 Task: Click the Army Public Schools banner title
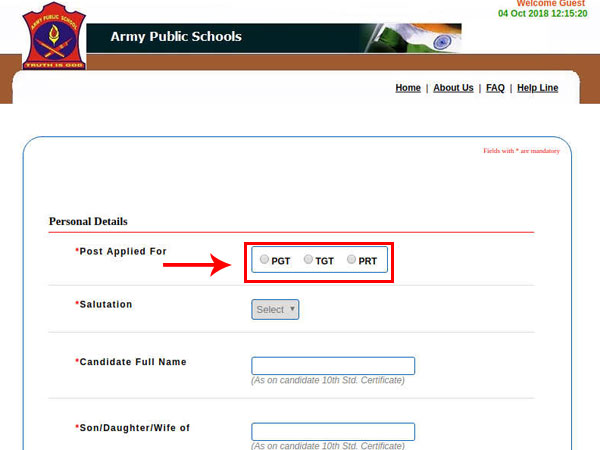176,37
